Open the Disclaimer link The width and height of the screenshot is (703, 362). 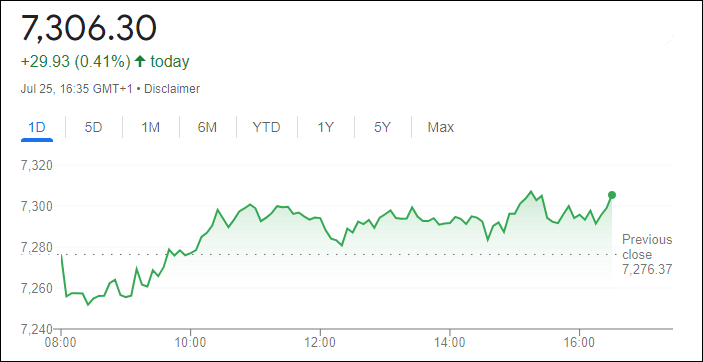(x=171, y=89)
